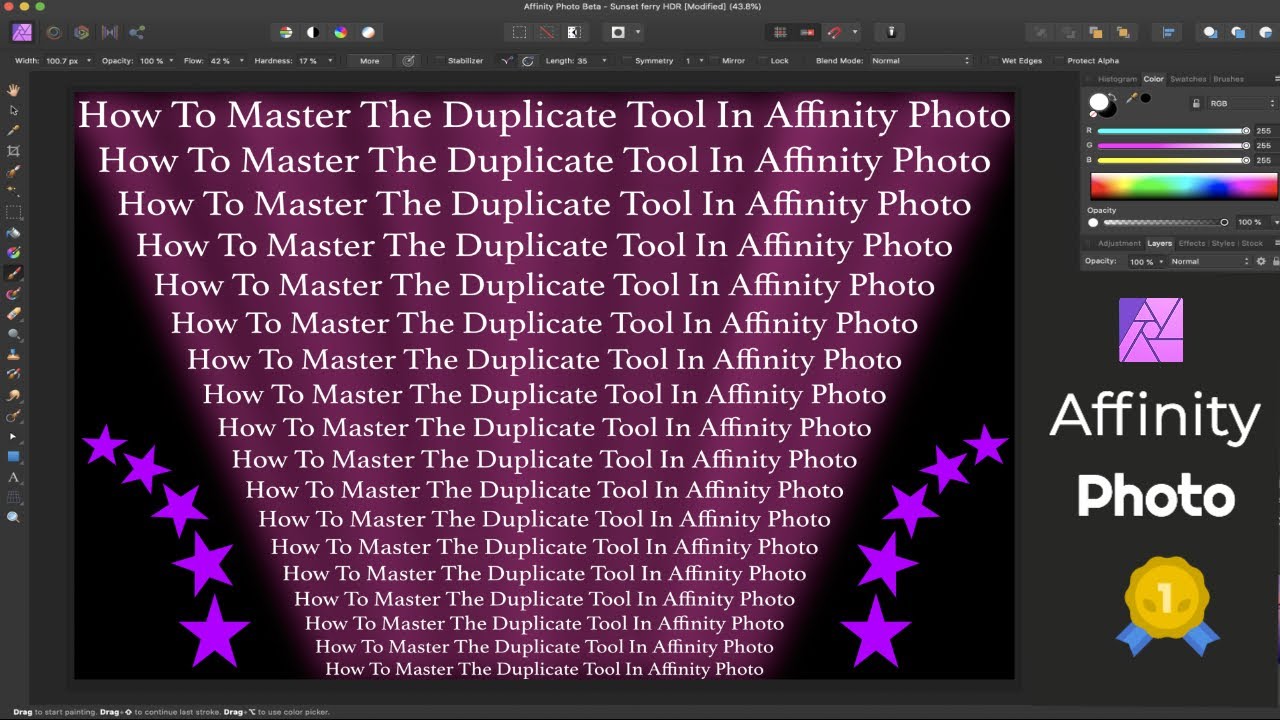
Task: Open the RGB colour model dropdown
Action: pyautogui.click(x=1241, y=103)
